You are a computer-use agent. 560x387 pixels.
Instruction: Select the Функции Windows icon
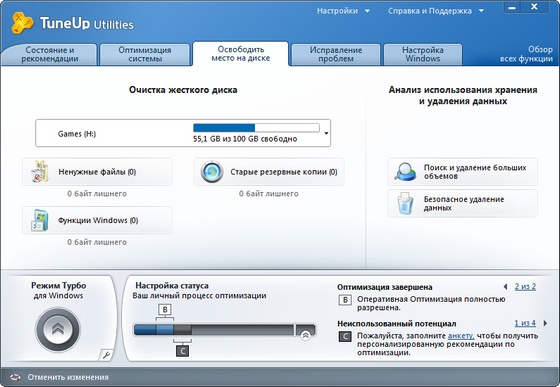[x=39, y=220]
